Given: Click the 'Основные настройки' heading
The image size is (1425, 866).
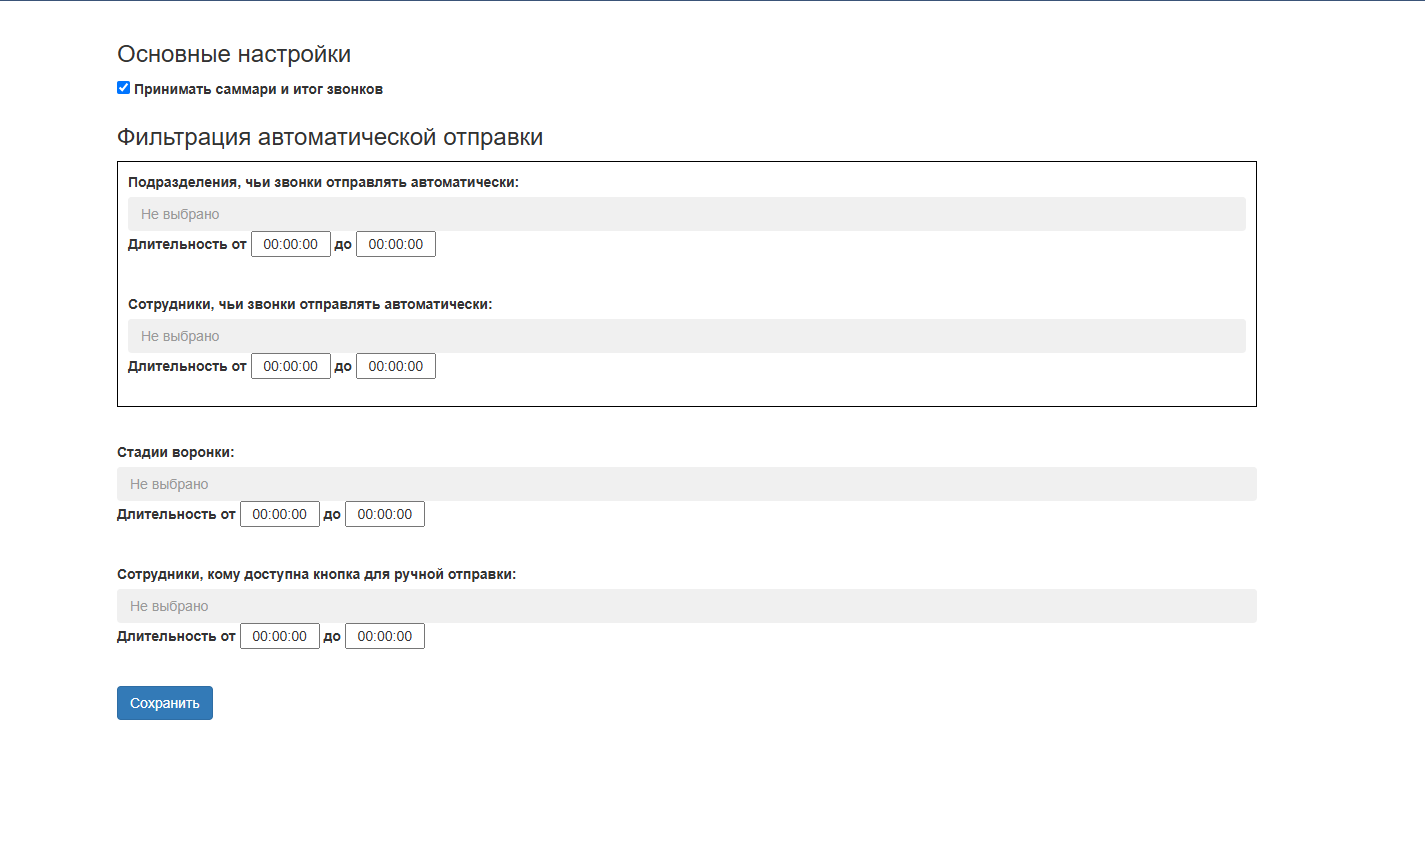Looking at the screenshot, I should tap(234, 54).
